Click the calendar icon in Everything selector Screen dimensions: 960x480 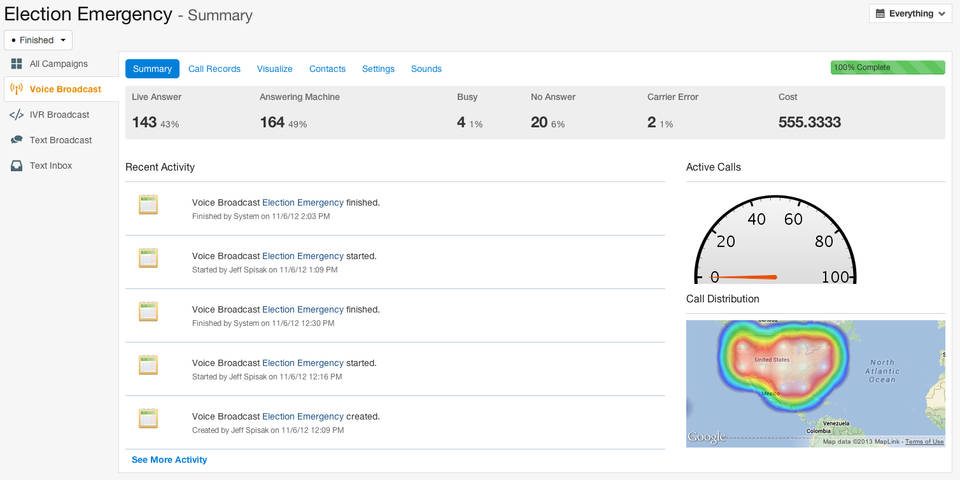880,14
